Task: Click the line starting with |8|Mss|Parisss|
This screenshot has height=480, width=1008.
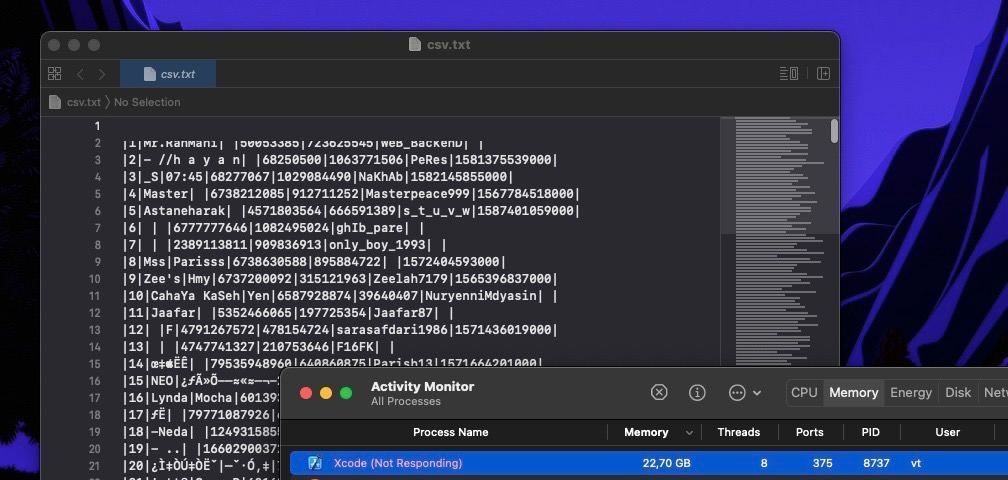Action: click(x=314, y=262)
